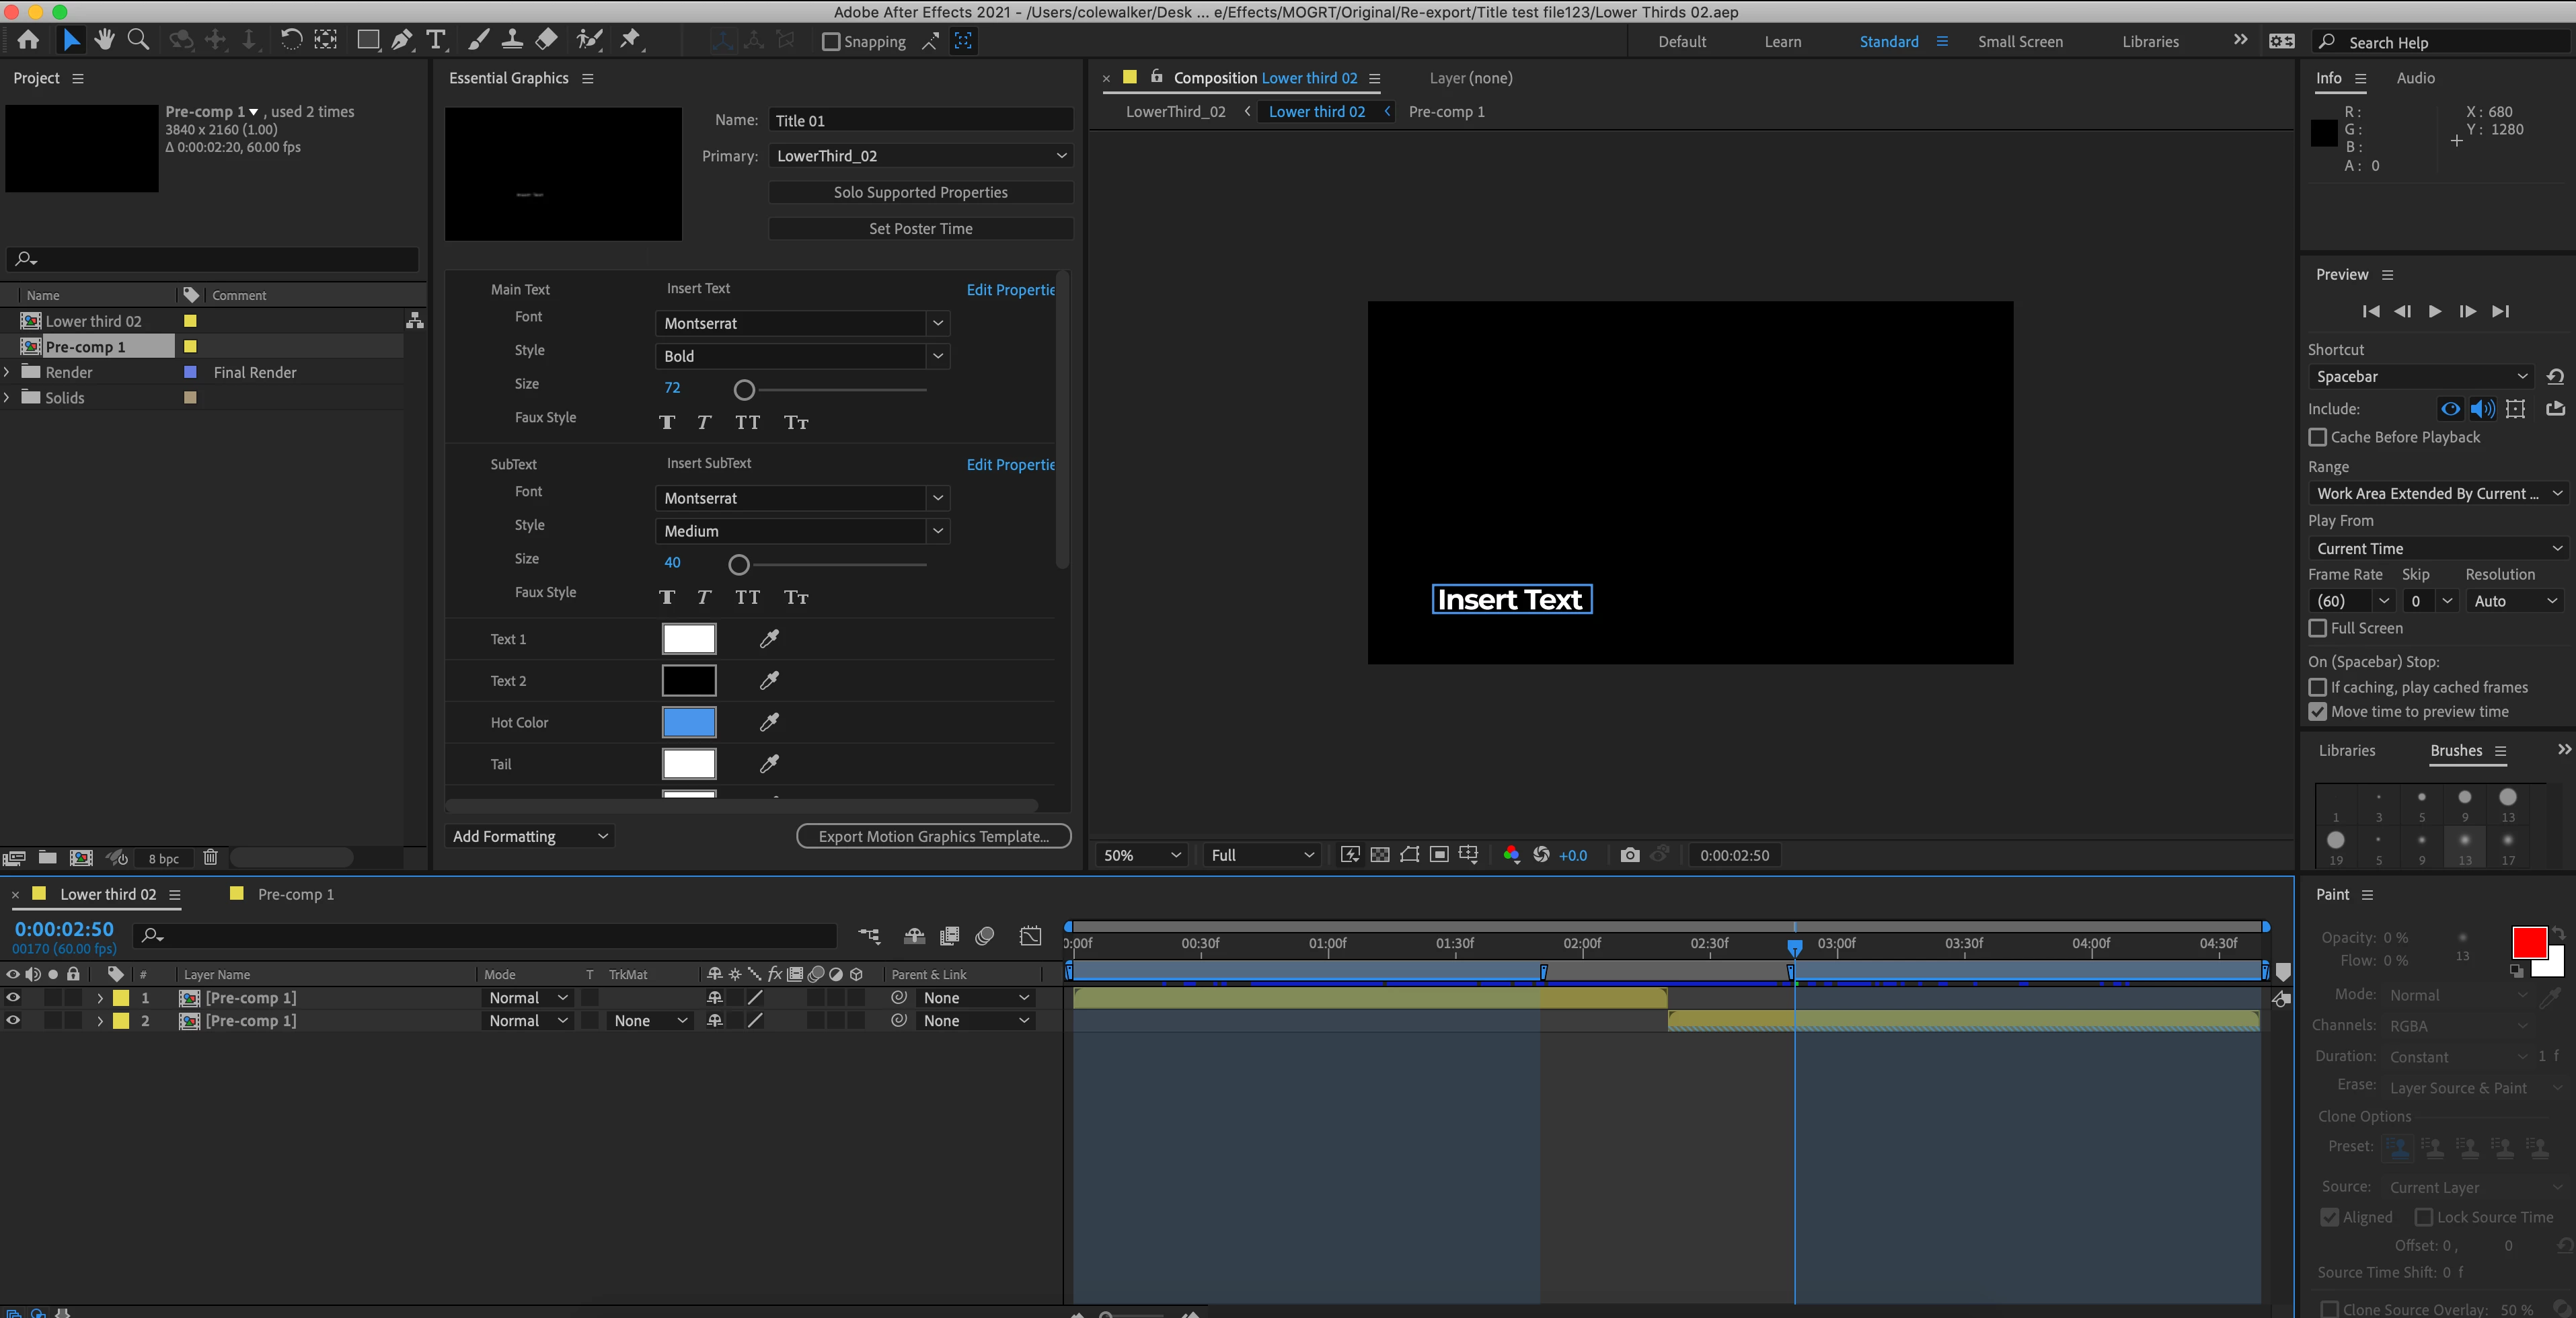Select the Pen tool in toolbar

click(402, 40)
